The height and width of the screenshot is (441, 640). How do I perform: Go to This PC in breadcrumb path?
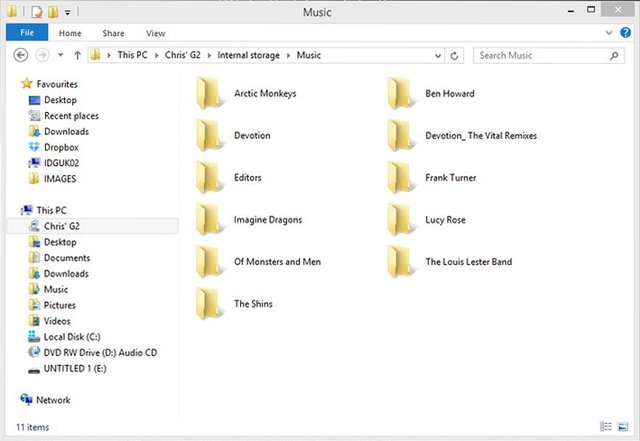coord(134,55)
